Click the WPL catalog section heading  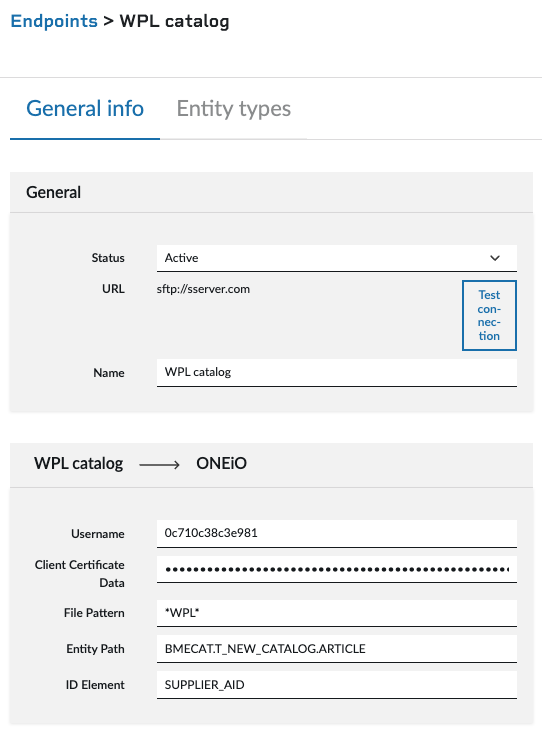79,463
